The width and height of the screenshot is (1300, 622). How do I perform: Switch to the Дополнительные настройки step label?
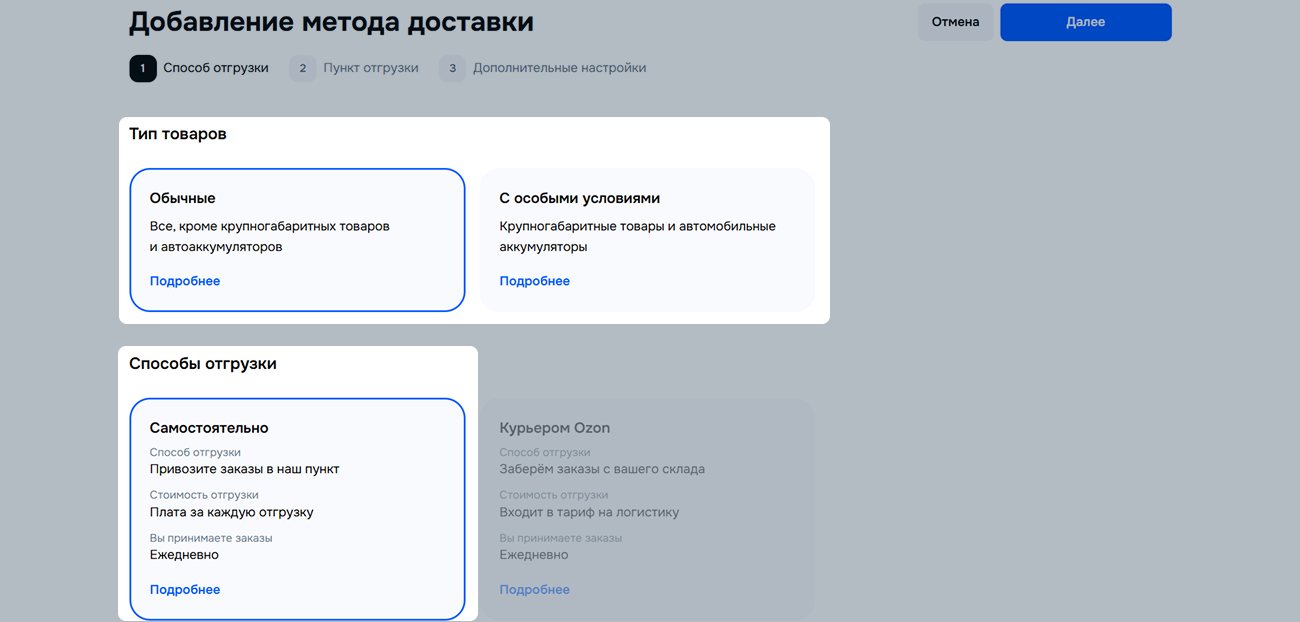[559, 69]
